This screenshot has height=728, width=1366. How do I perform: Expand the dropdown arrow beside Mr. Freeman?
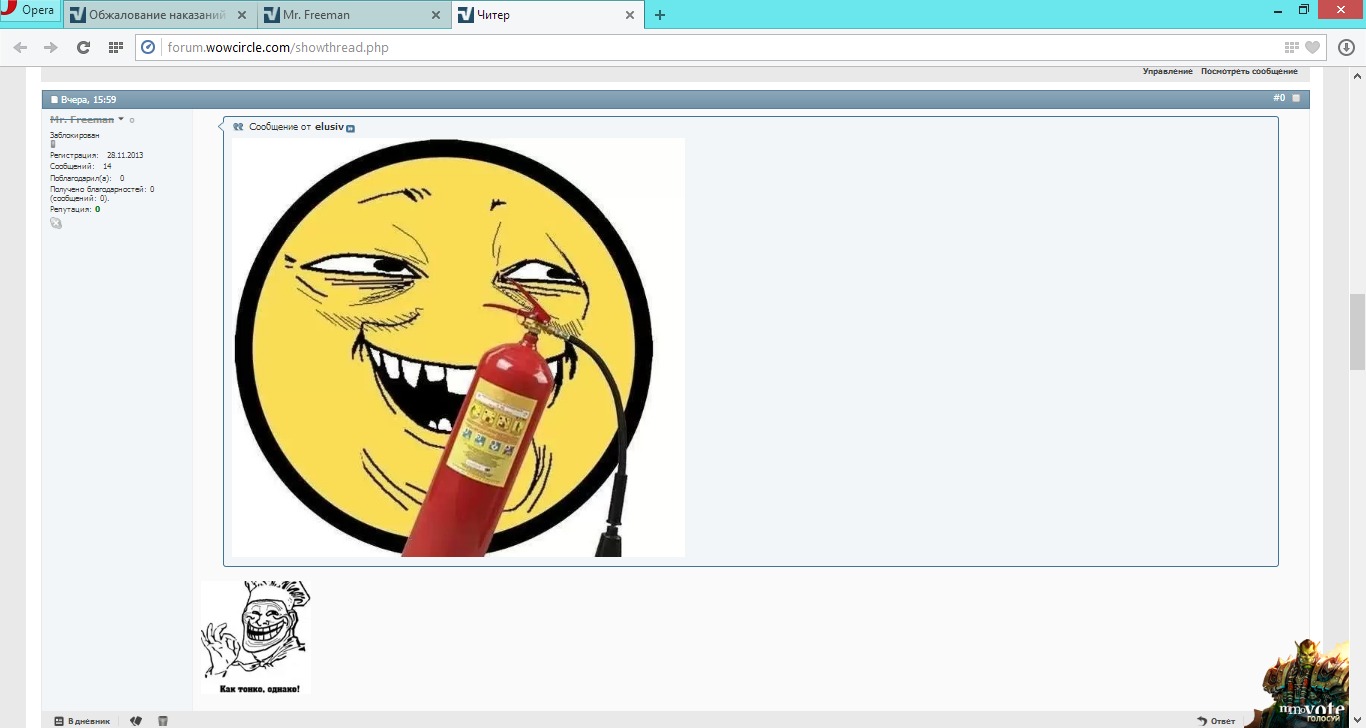121,119
